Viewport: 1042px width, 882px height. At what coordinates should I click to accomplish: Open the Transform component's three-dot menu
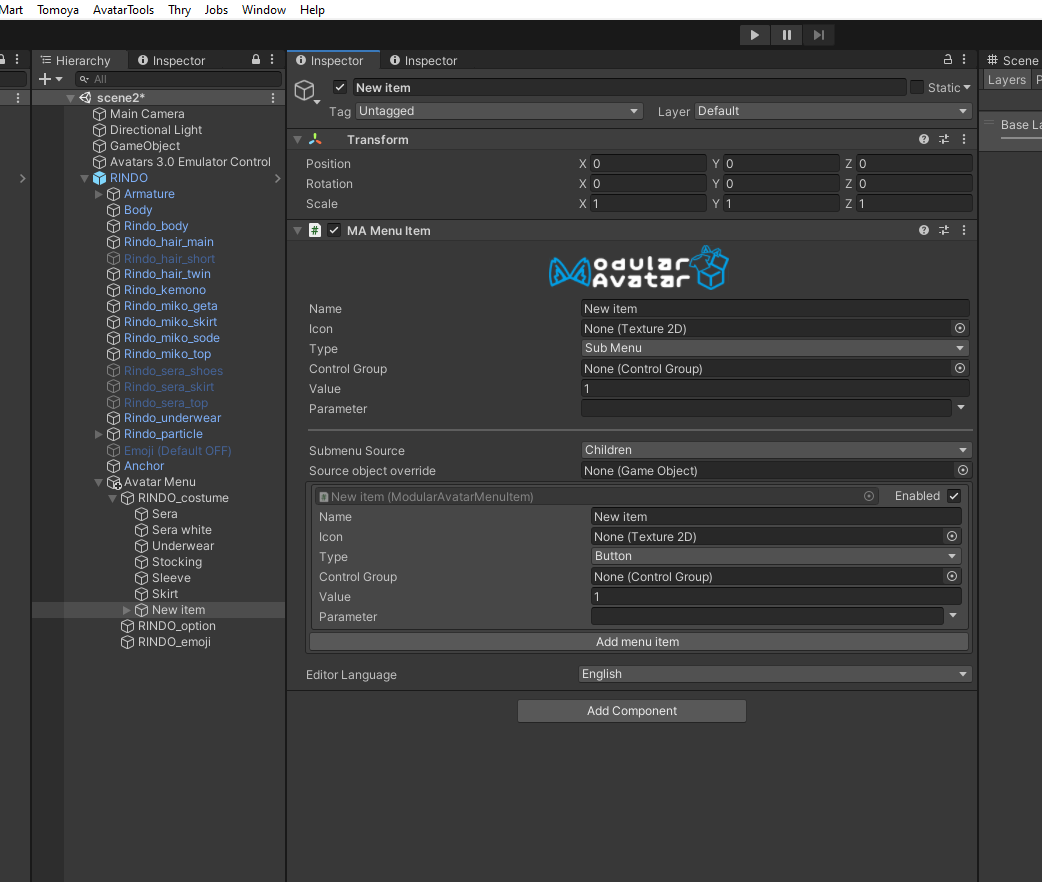click(964, 139)
